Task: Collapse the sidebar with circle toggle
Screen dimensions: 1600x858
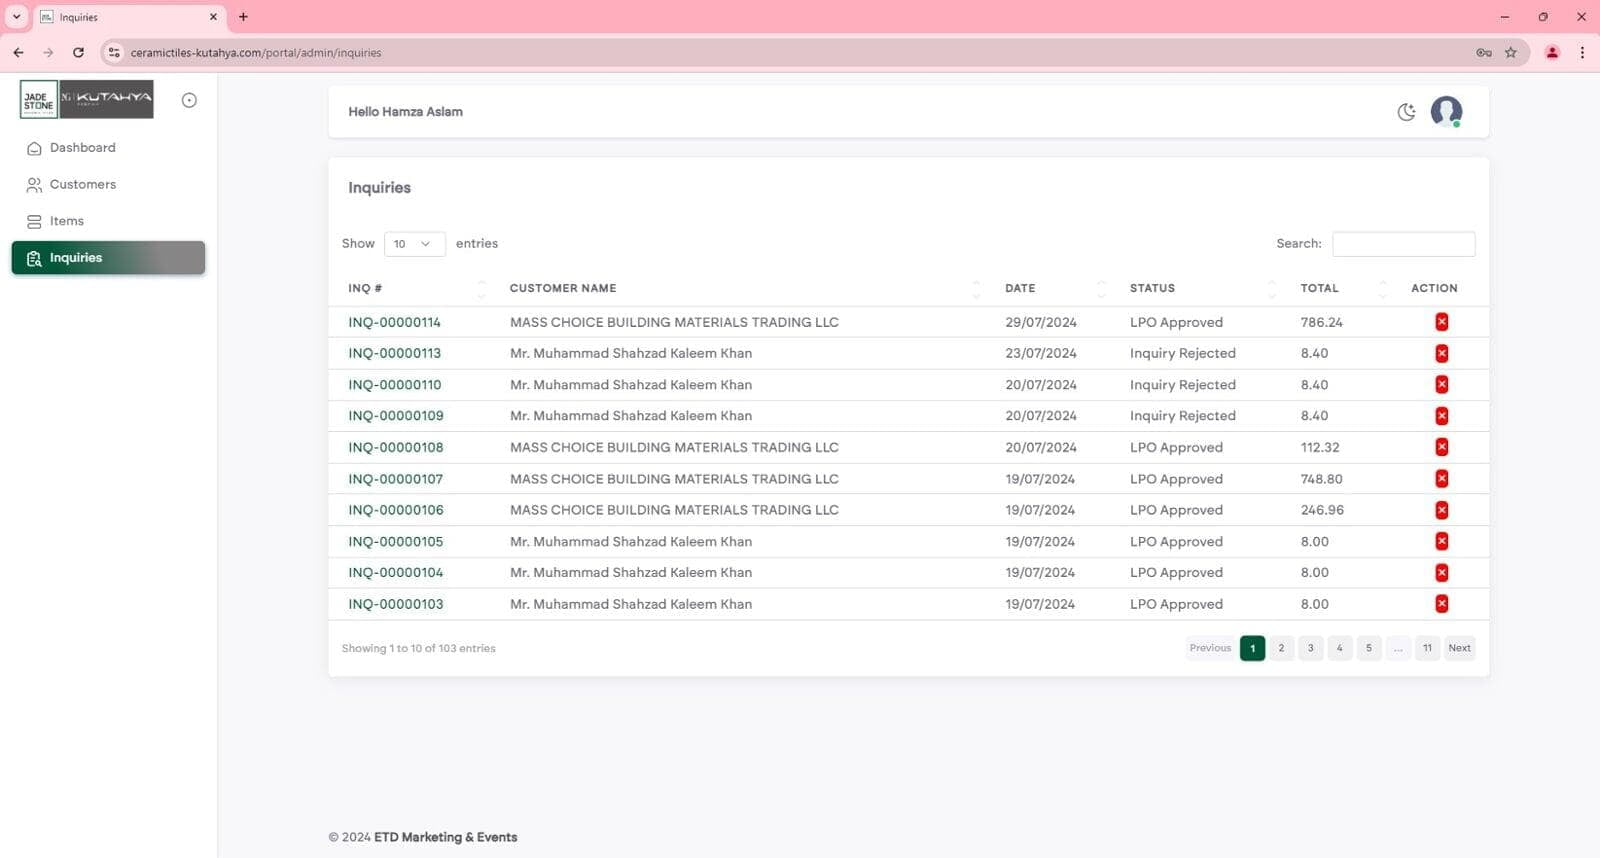Action: pyautogui.click(x=189, y=100)
